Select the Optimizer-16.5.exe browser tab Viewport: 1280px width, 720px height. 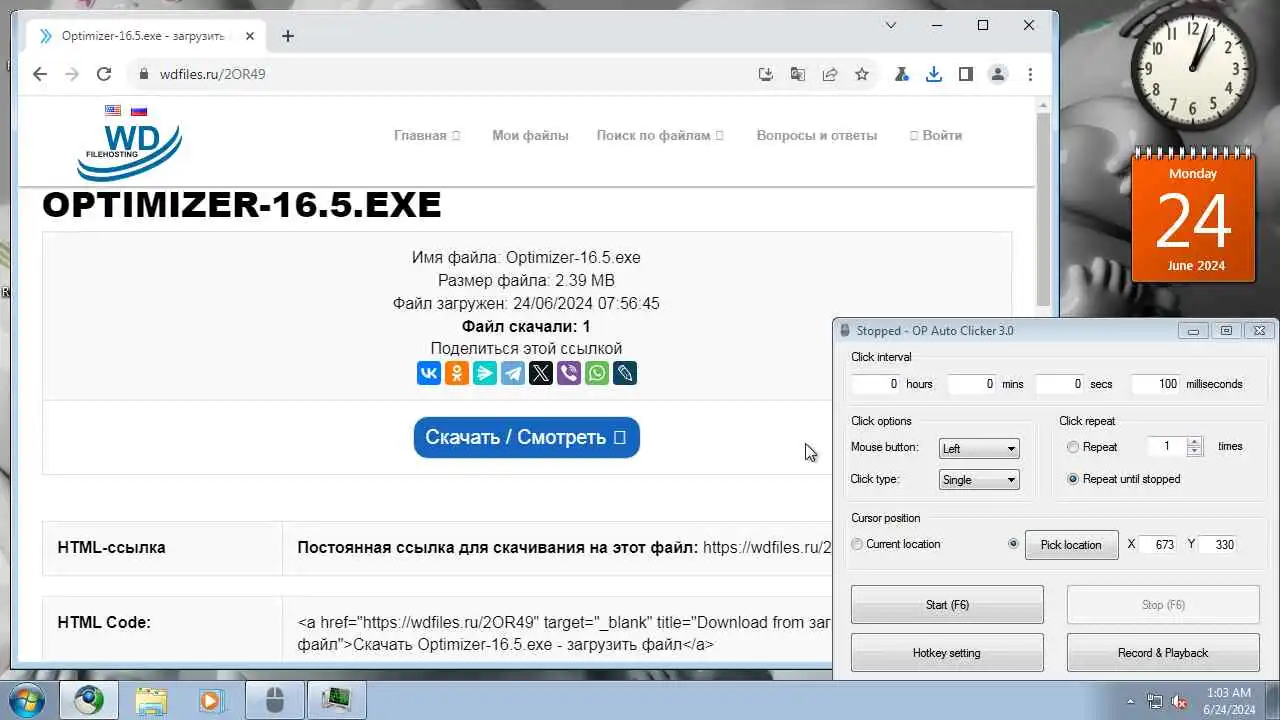click(145, 36)
